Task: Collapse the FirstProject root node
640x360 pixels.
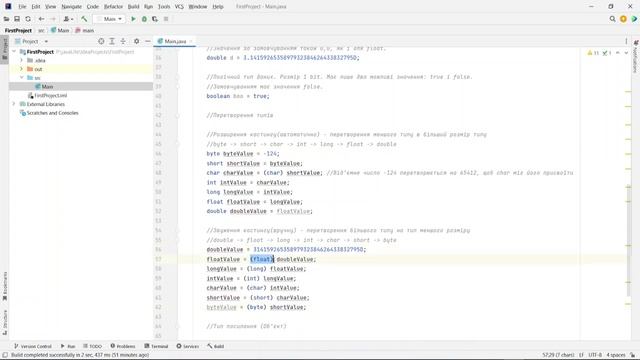Action: (15, 51)
